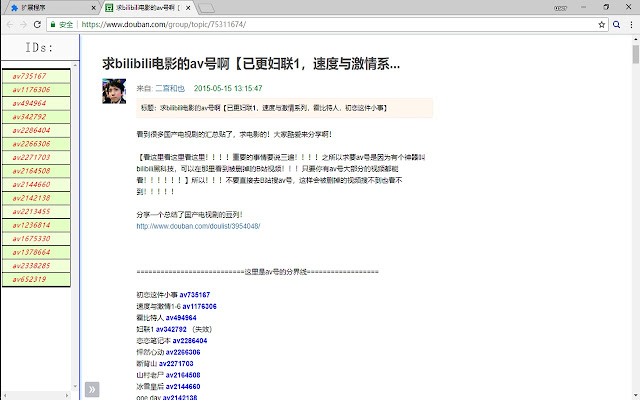The height and width of the screenshot is (400, 640).
Task: Open a new tab with the new-tab button
Action: click(x=207, y=8)
